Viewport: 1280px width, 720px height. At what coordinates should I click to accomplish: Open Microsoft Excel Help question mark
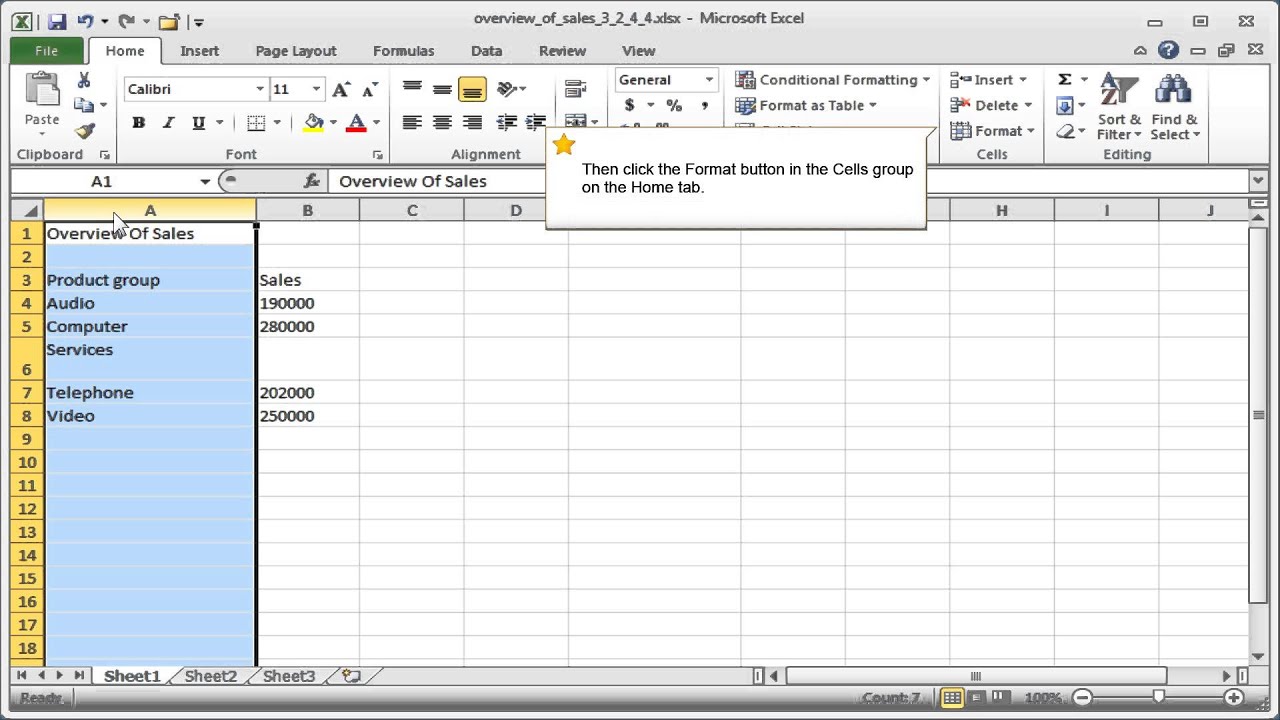coord(1168,50)
